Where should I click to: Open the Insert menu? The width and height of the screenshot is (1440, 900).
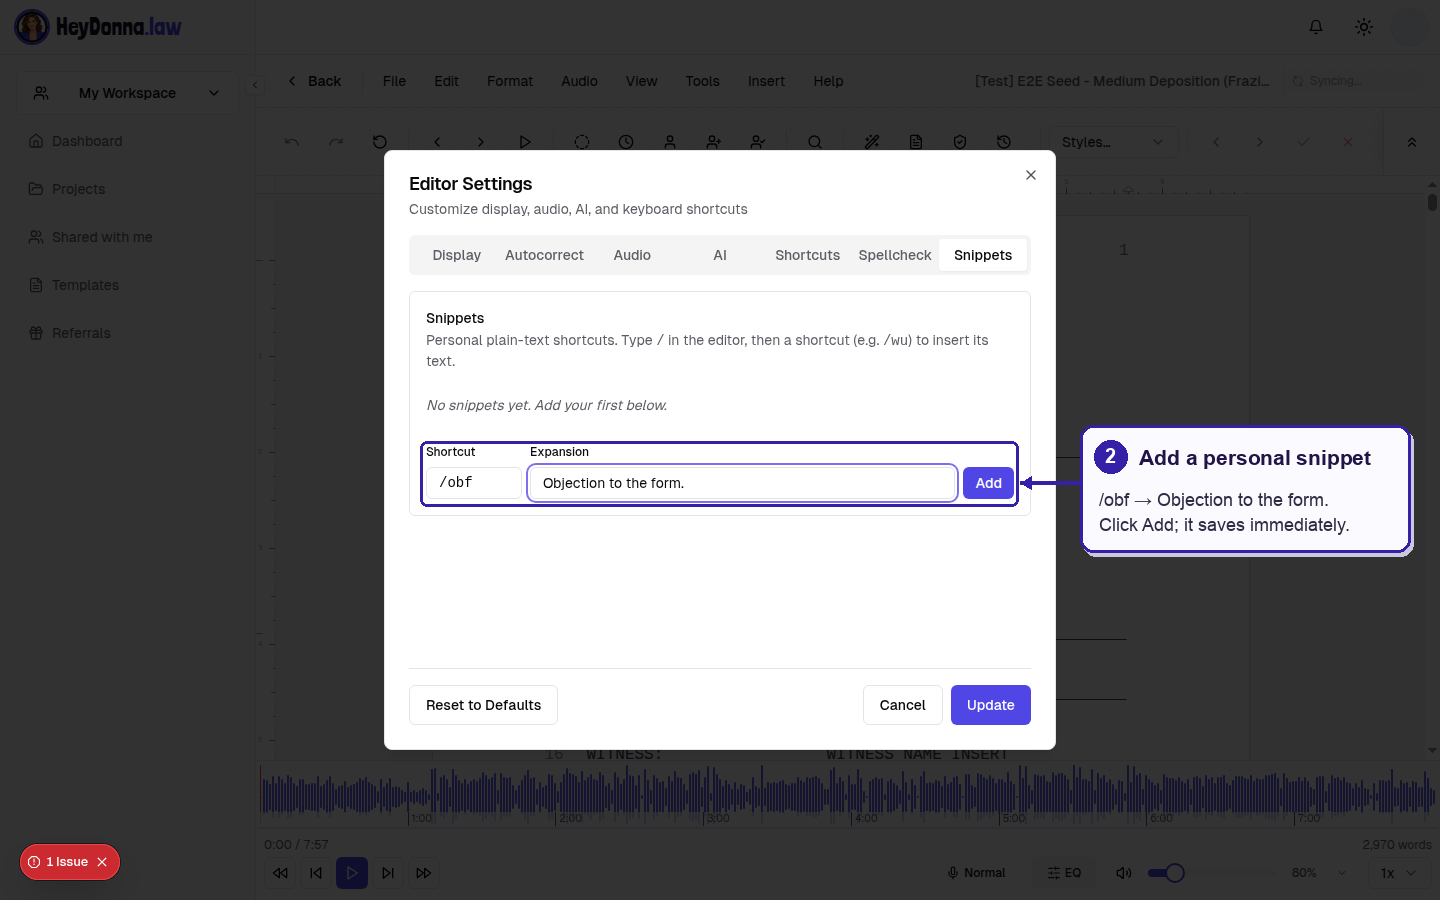766,81
